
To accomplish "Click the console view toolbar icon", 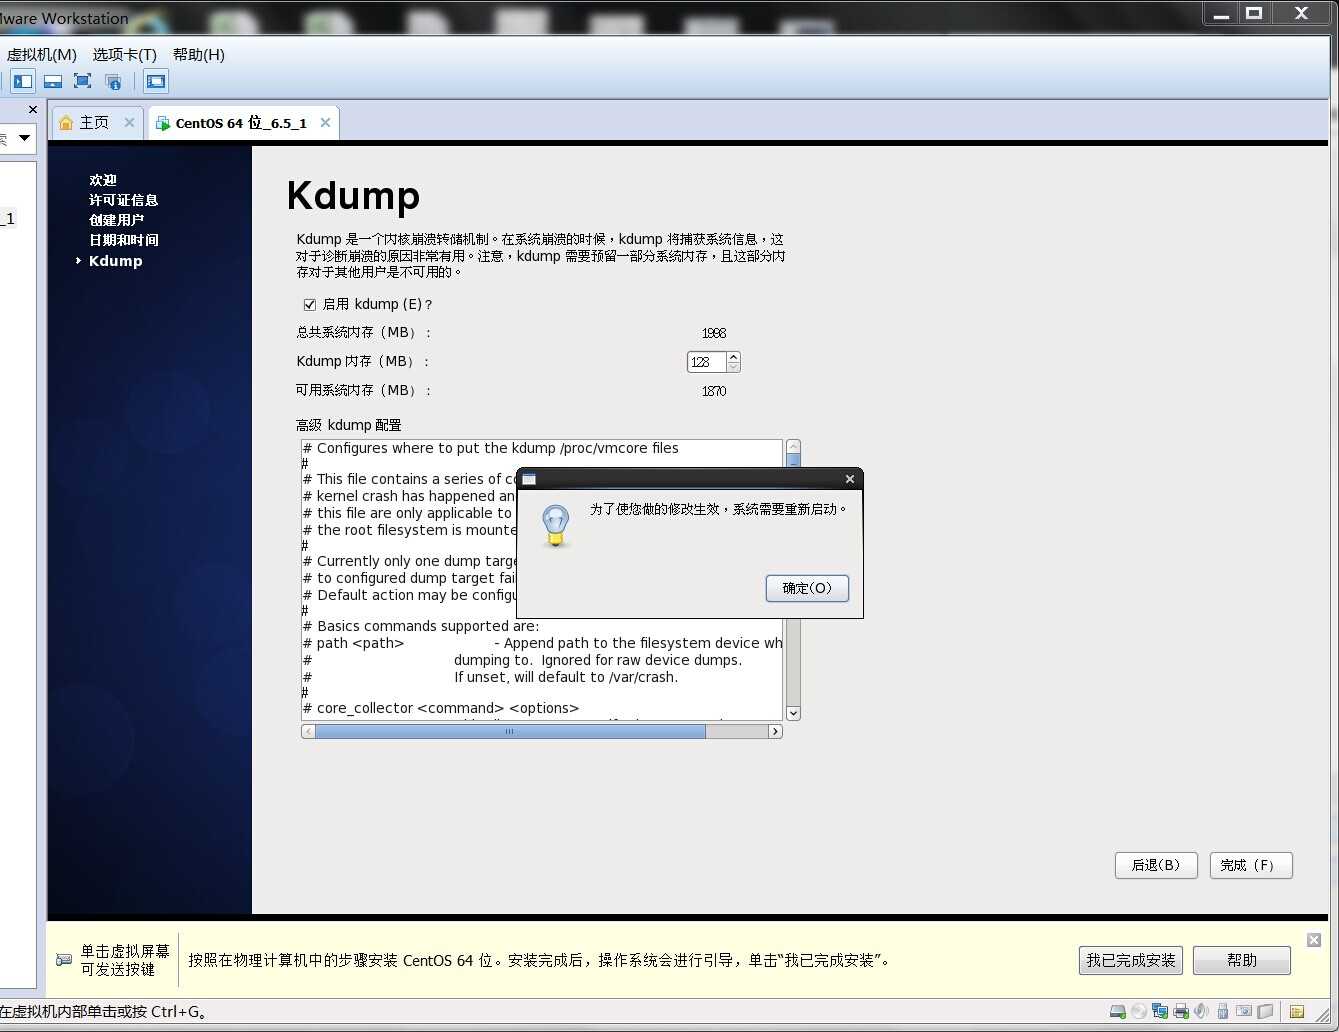I will coord(156,81).
